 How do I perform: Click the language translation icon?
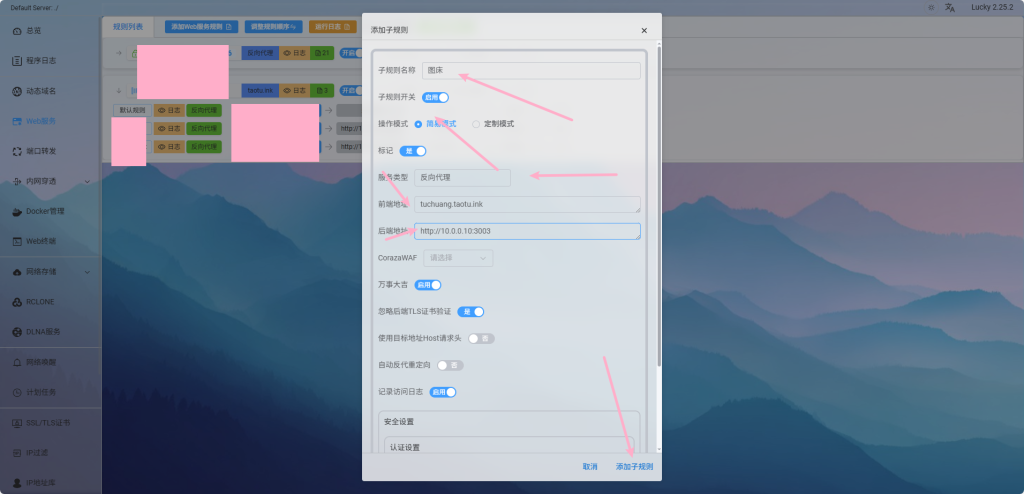click(950, 8)
